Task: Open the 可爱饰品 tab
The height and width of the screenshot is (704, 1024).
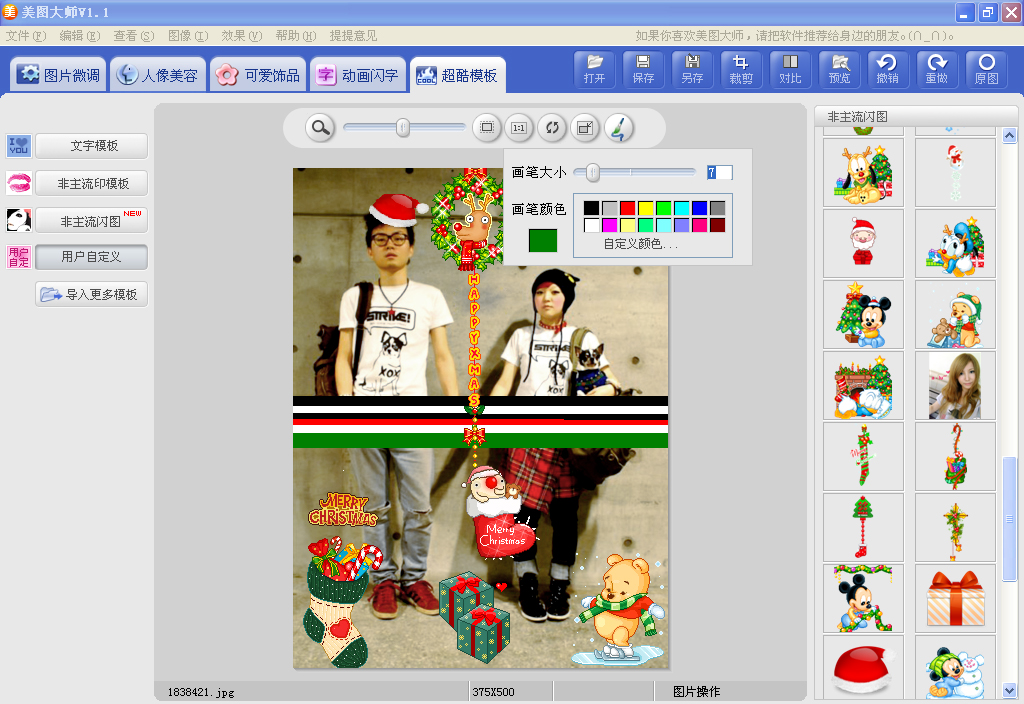Action: coord(258,75)
